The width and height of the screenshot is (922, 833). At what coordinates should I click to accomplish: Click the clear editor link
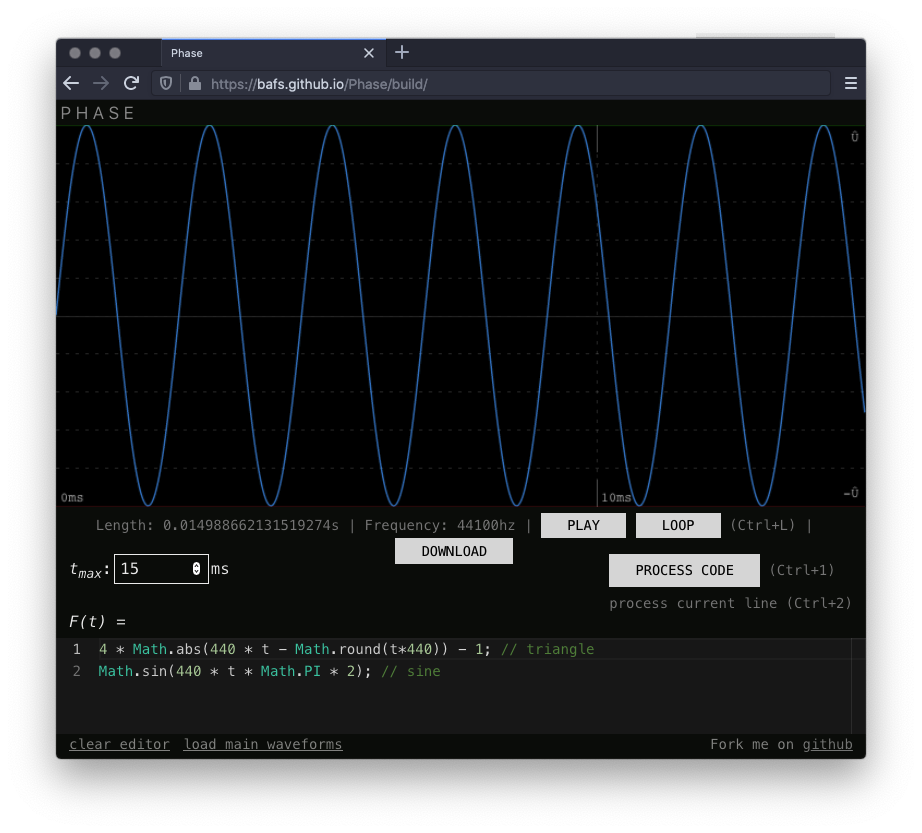[x=119, y=744]
